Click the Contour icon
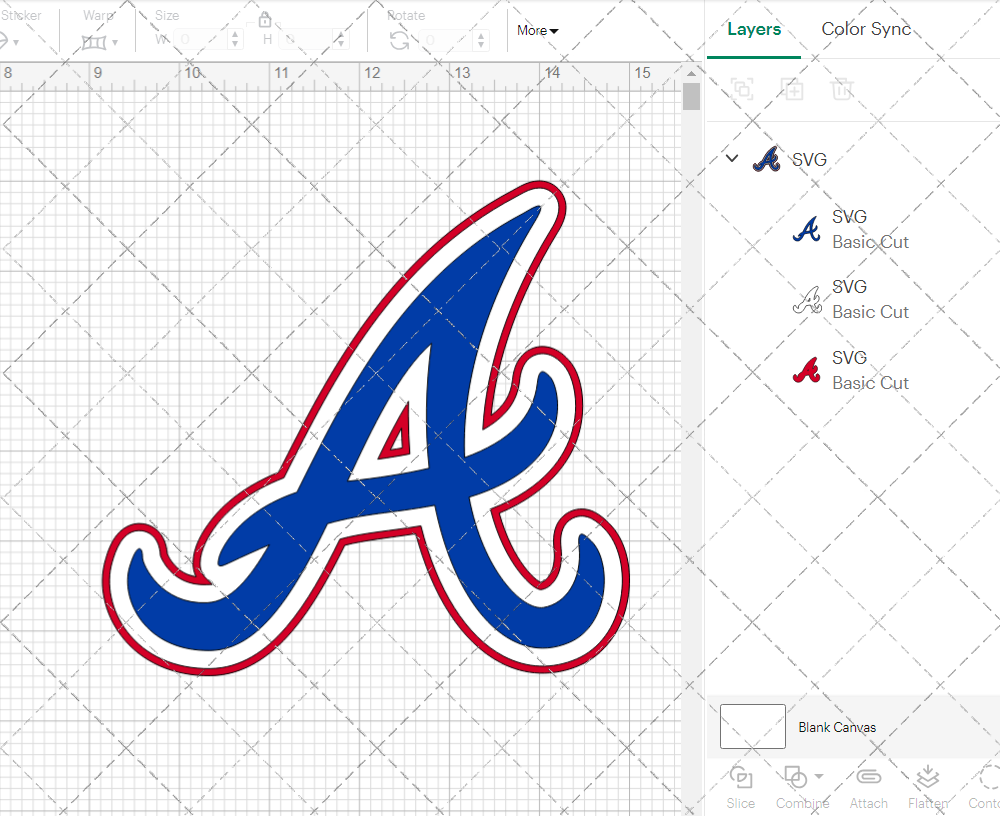The height and width of the screenshot is (816, 1000). [988, 778]
